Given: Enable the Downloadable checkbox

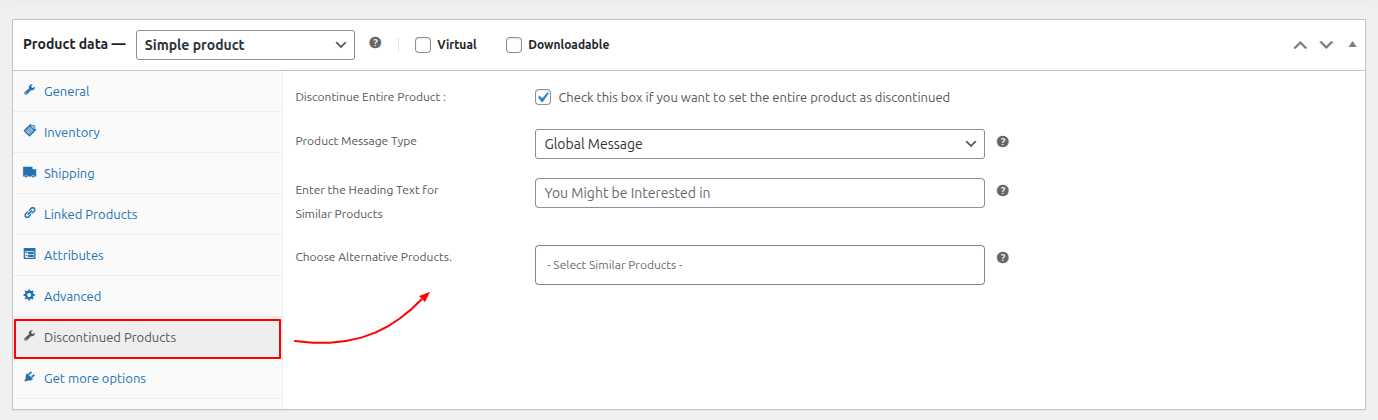Looking at the screenshot, I should click(514, 45).
